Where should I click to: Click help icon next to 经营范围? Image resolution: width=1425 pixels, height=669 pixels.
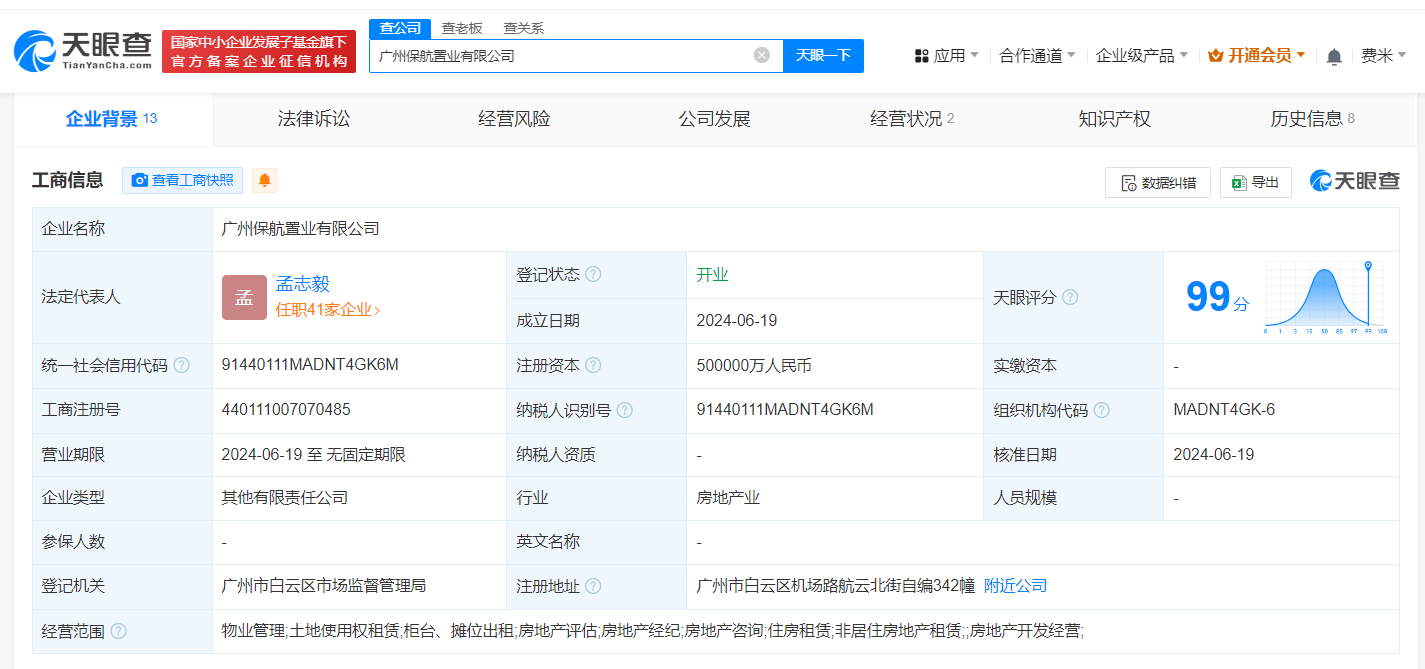(119, 631)
